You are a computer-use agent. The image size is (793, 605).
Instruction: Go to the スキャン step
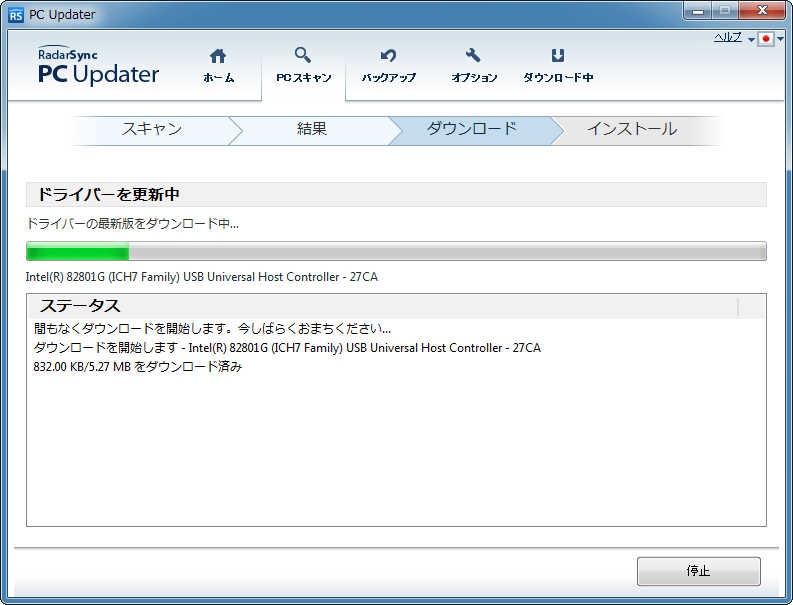151,131
